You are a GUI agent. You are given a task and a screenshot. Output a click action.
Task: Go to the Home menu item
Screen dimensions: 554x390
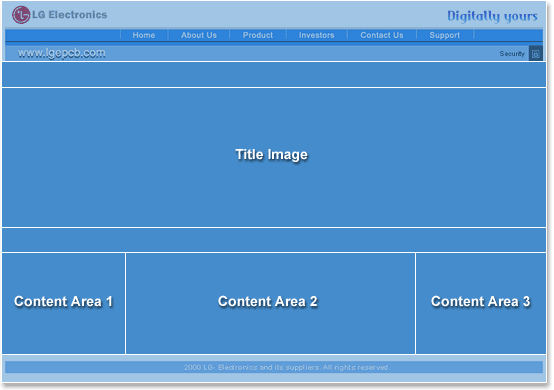click(144, 35)
